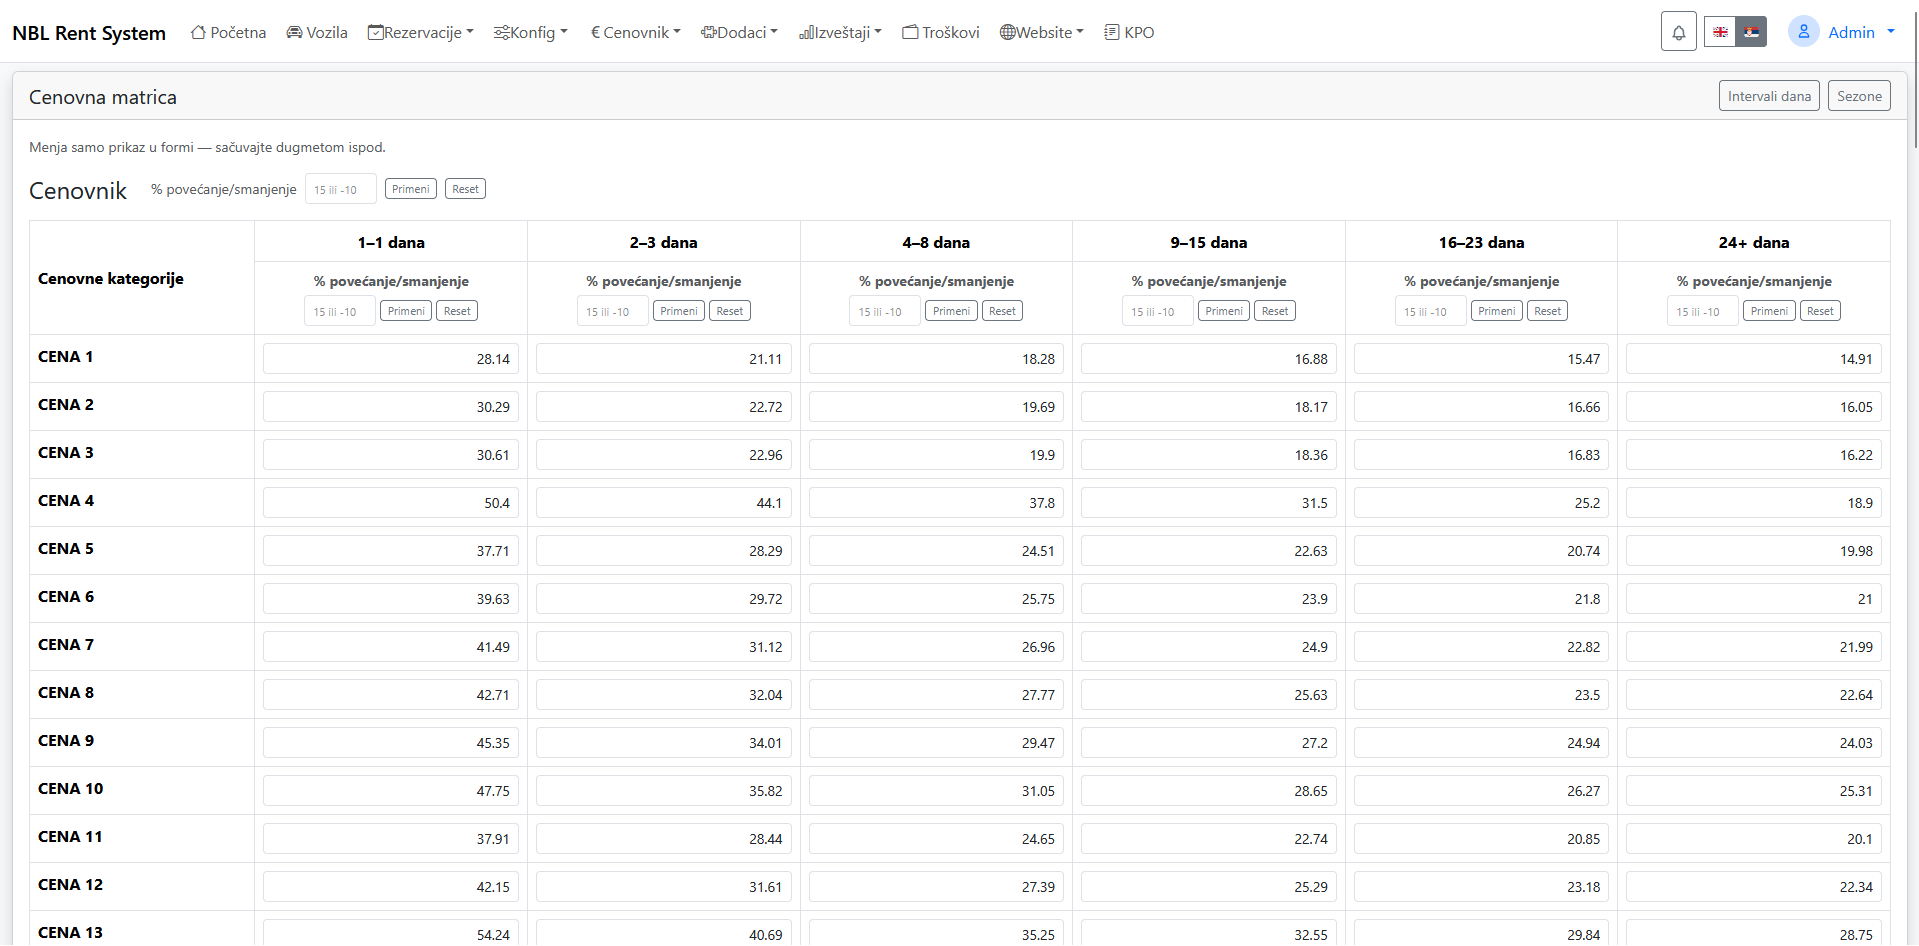Click the Intervali dana button
Viewport: 1919px width, 946px height.
point(1769,96)
